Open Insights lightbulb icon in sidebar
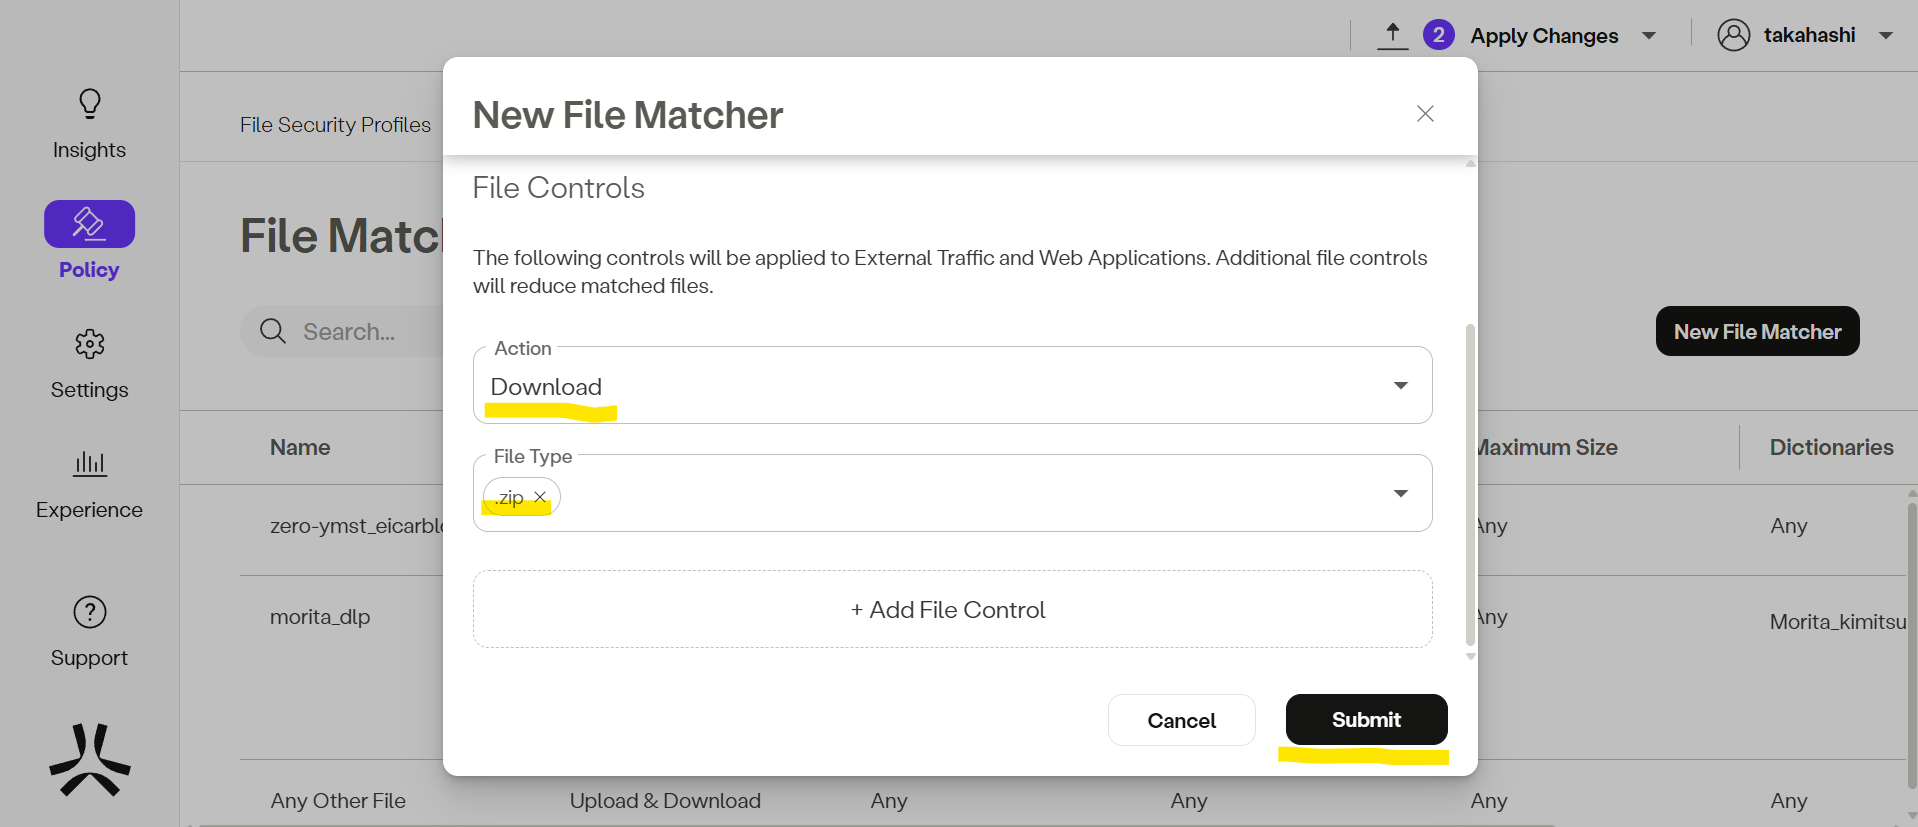Viewport: 1918px width, 827px height. coord(90,104)
